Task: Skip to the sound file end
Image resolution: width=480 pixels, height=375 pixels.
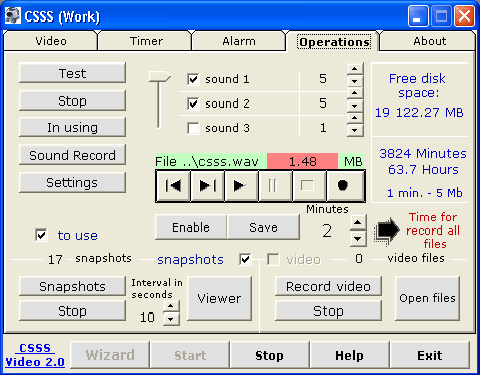Action: point(207,186)
